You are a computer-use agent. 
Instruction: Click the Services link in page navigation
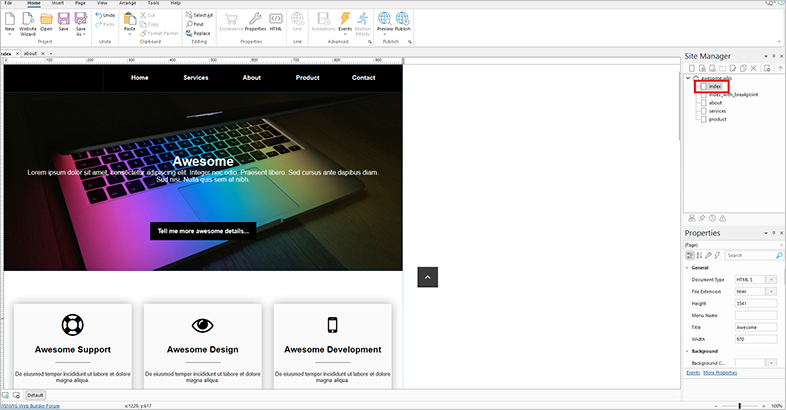tap(195, 78)
